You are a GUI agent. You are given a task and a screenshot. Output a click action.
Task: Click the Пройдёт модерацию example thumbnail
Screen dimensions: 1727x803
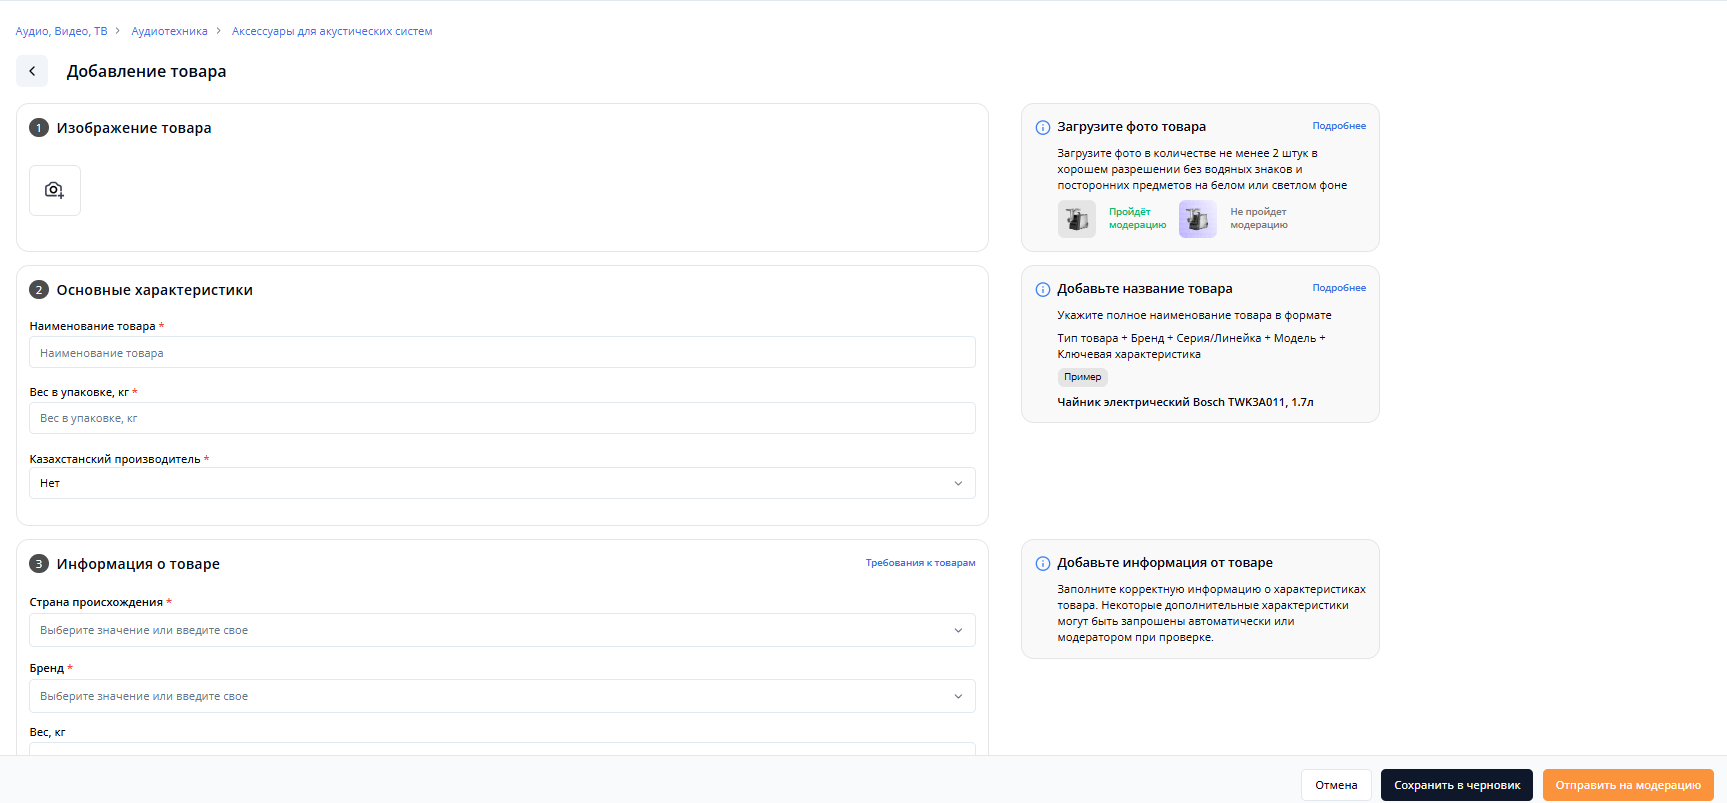point(1077,218)
